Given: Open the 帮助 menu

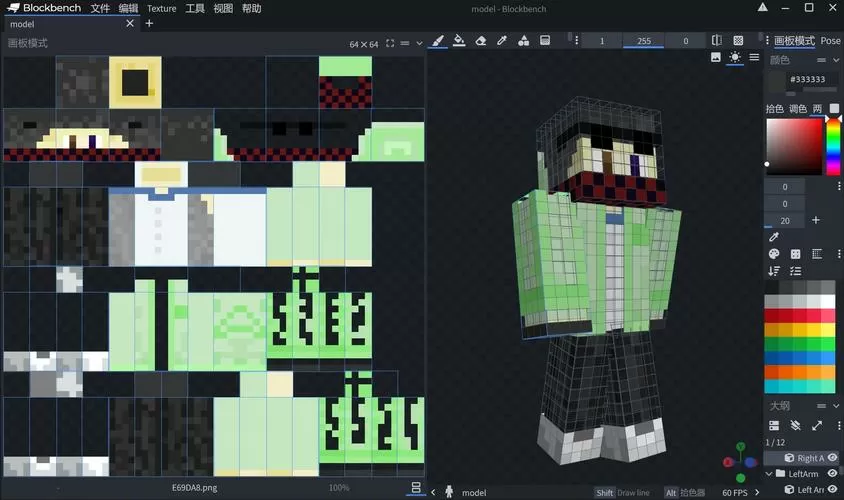Looking at the screenshot, I should [x=251, y=8].
